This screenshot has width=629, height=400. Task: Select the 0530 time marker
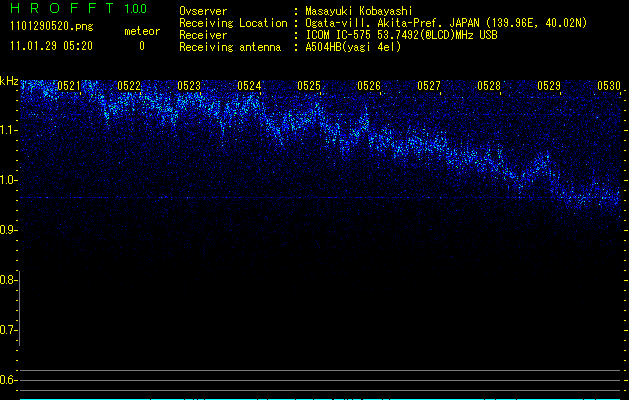[x=609, y=86]
